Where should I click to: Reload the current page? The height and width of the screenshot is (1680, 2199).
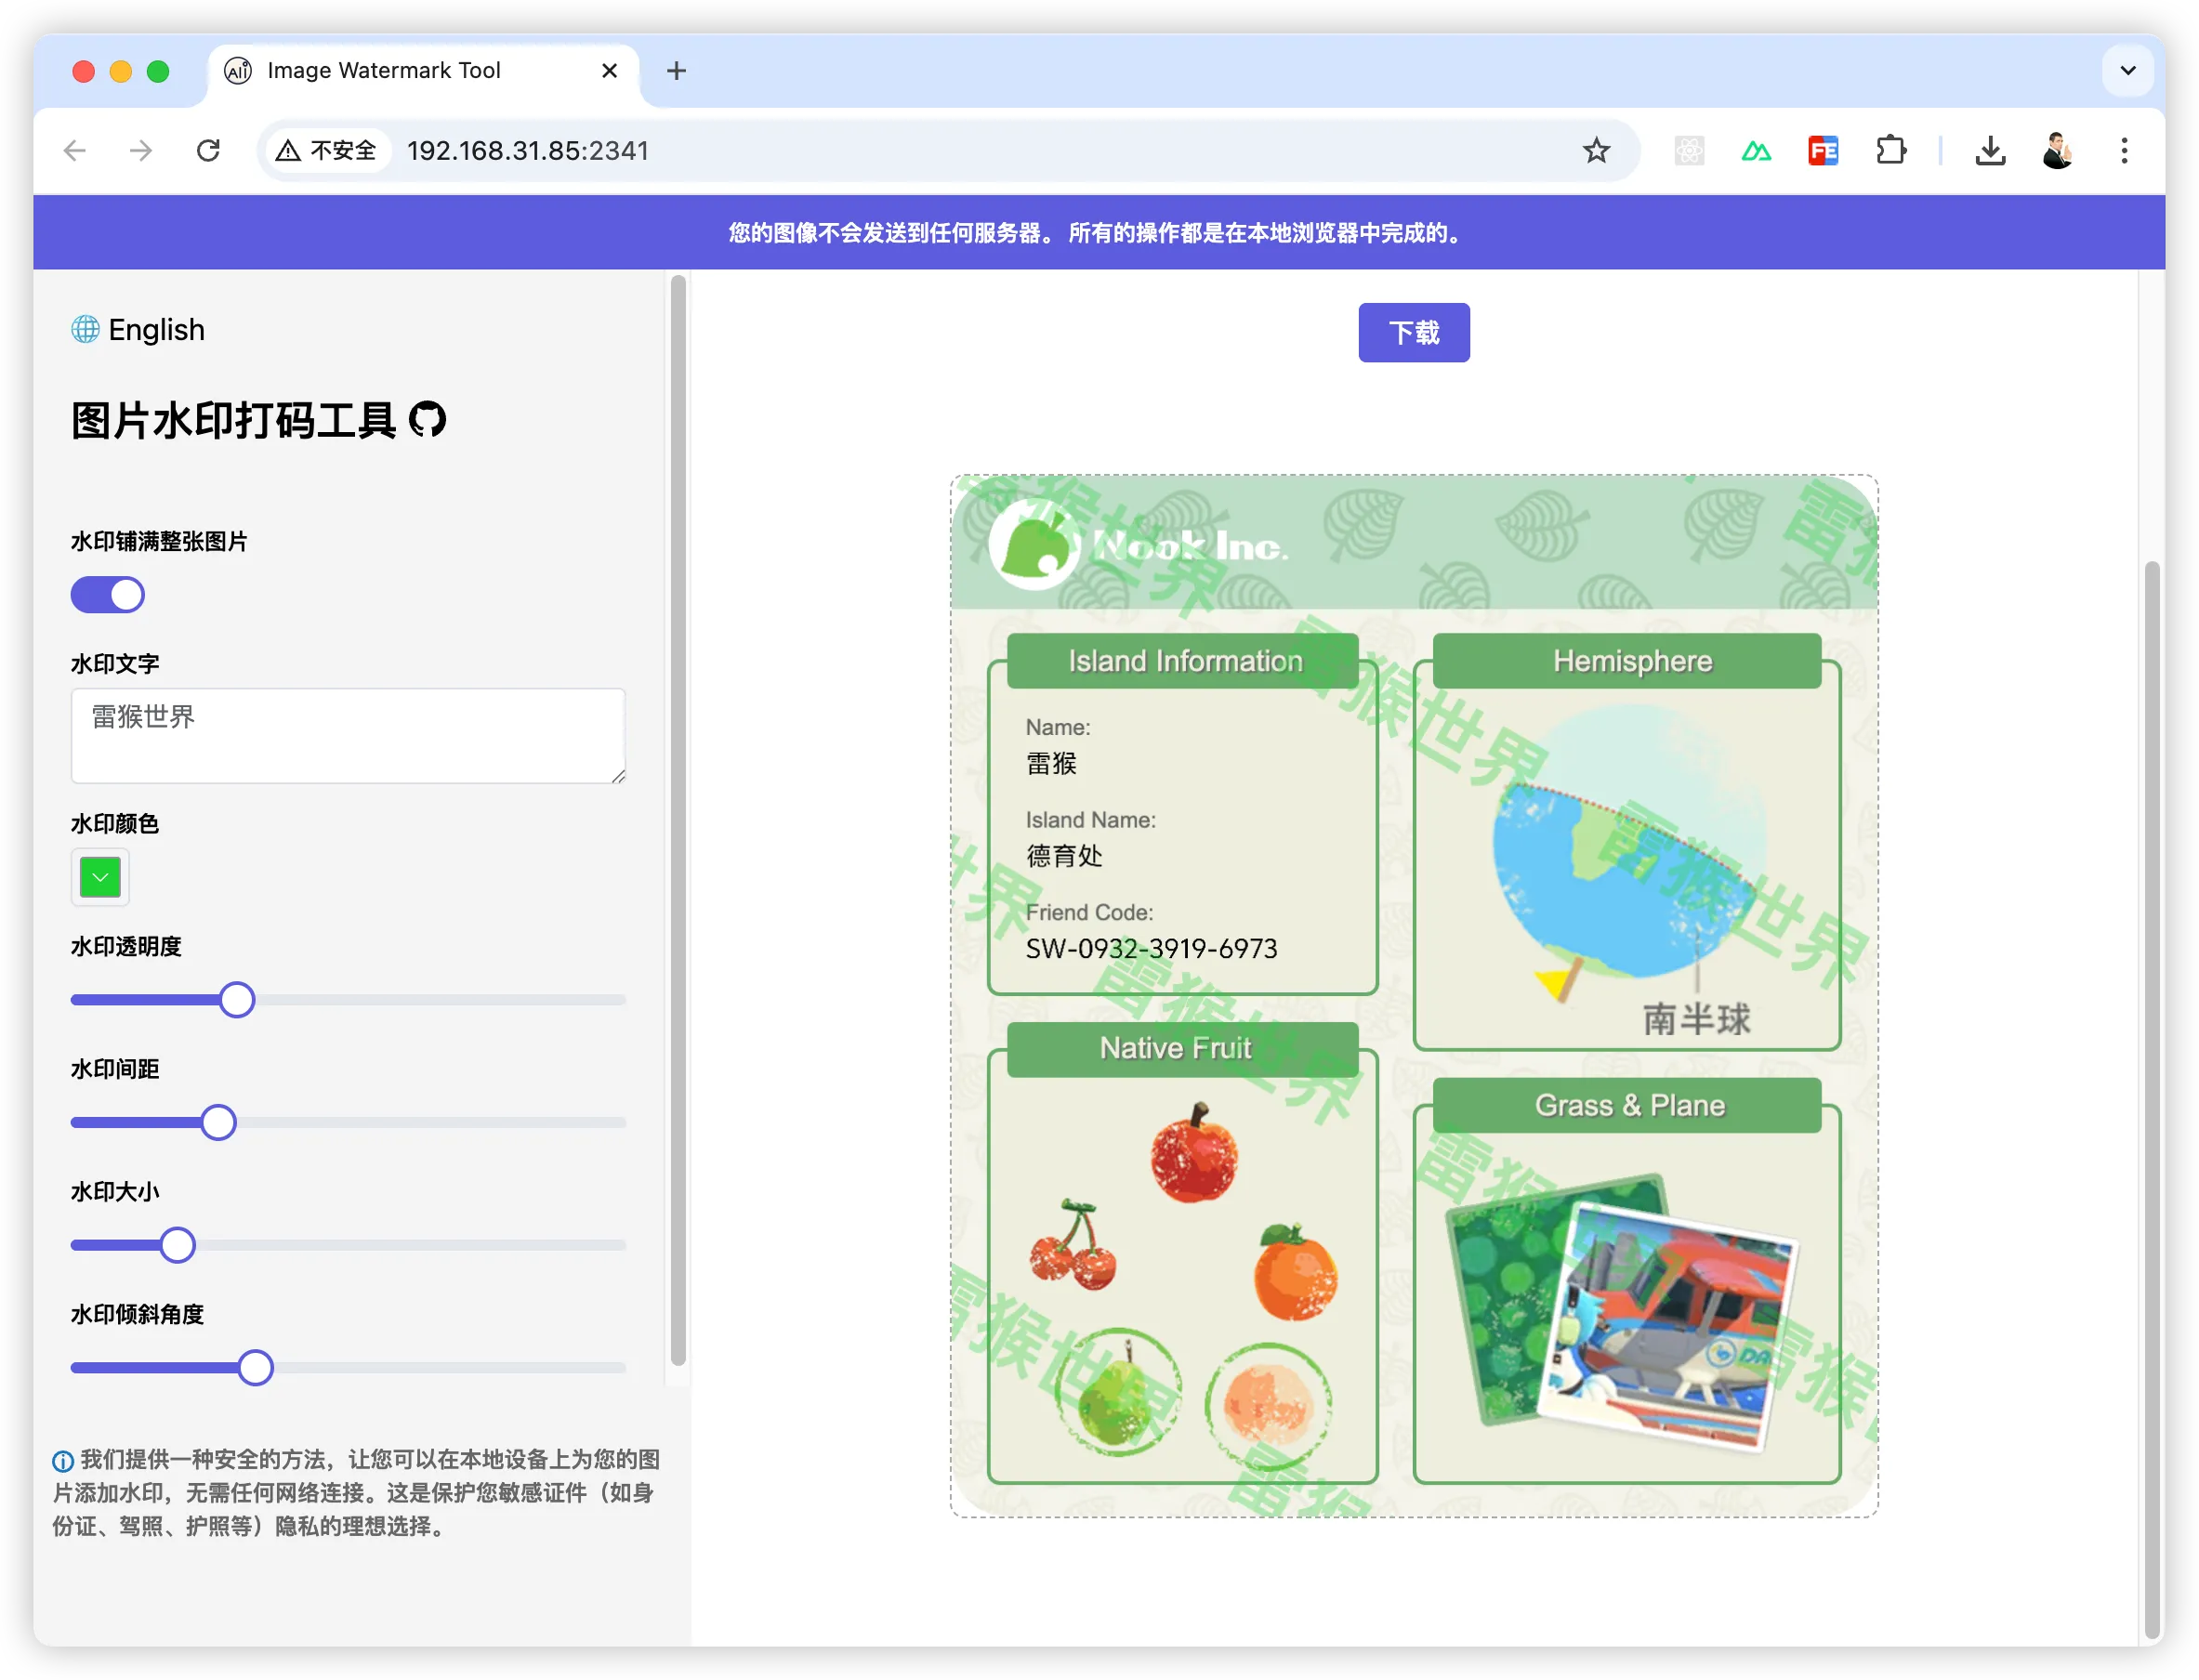point(208,151)
